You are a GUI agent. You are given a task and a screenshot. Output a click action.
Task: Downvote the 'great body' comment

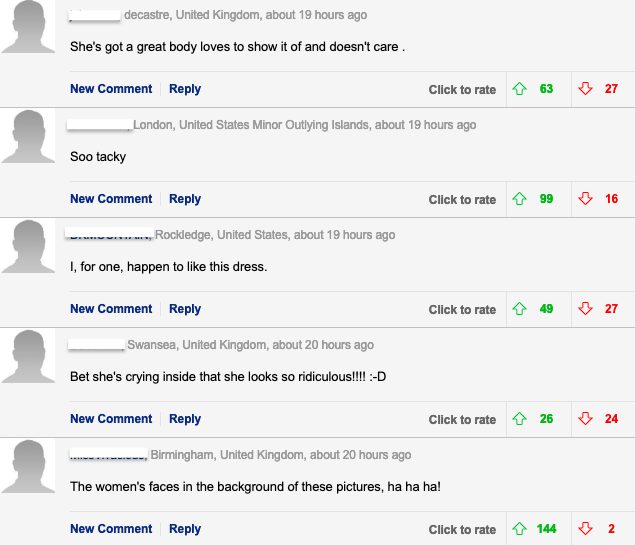(586, 89)
